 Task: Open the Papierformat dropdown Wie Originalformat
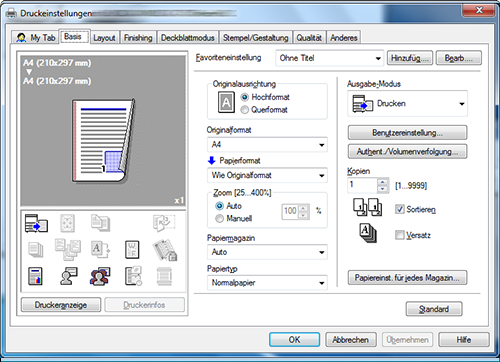point(267,175)
